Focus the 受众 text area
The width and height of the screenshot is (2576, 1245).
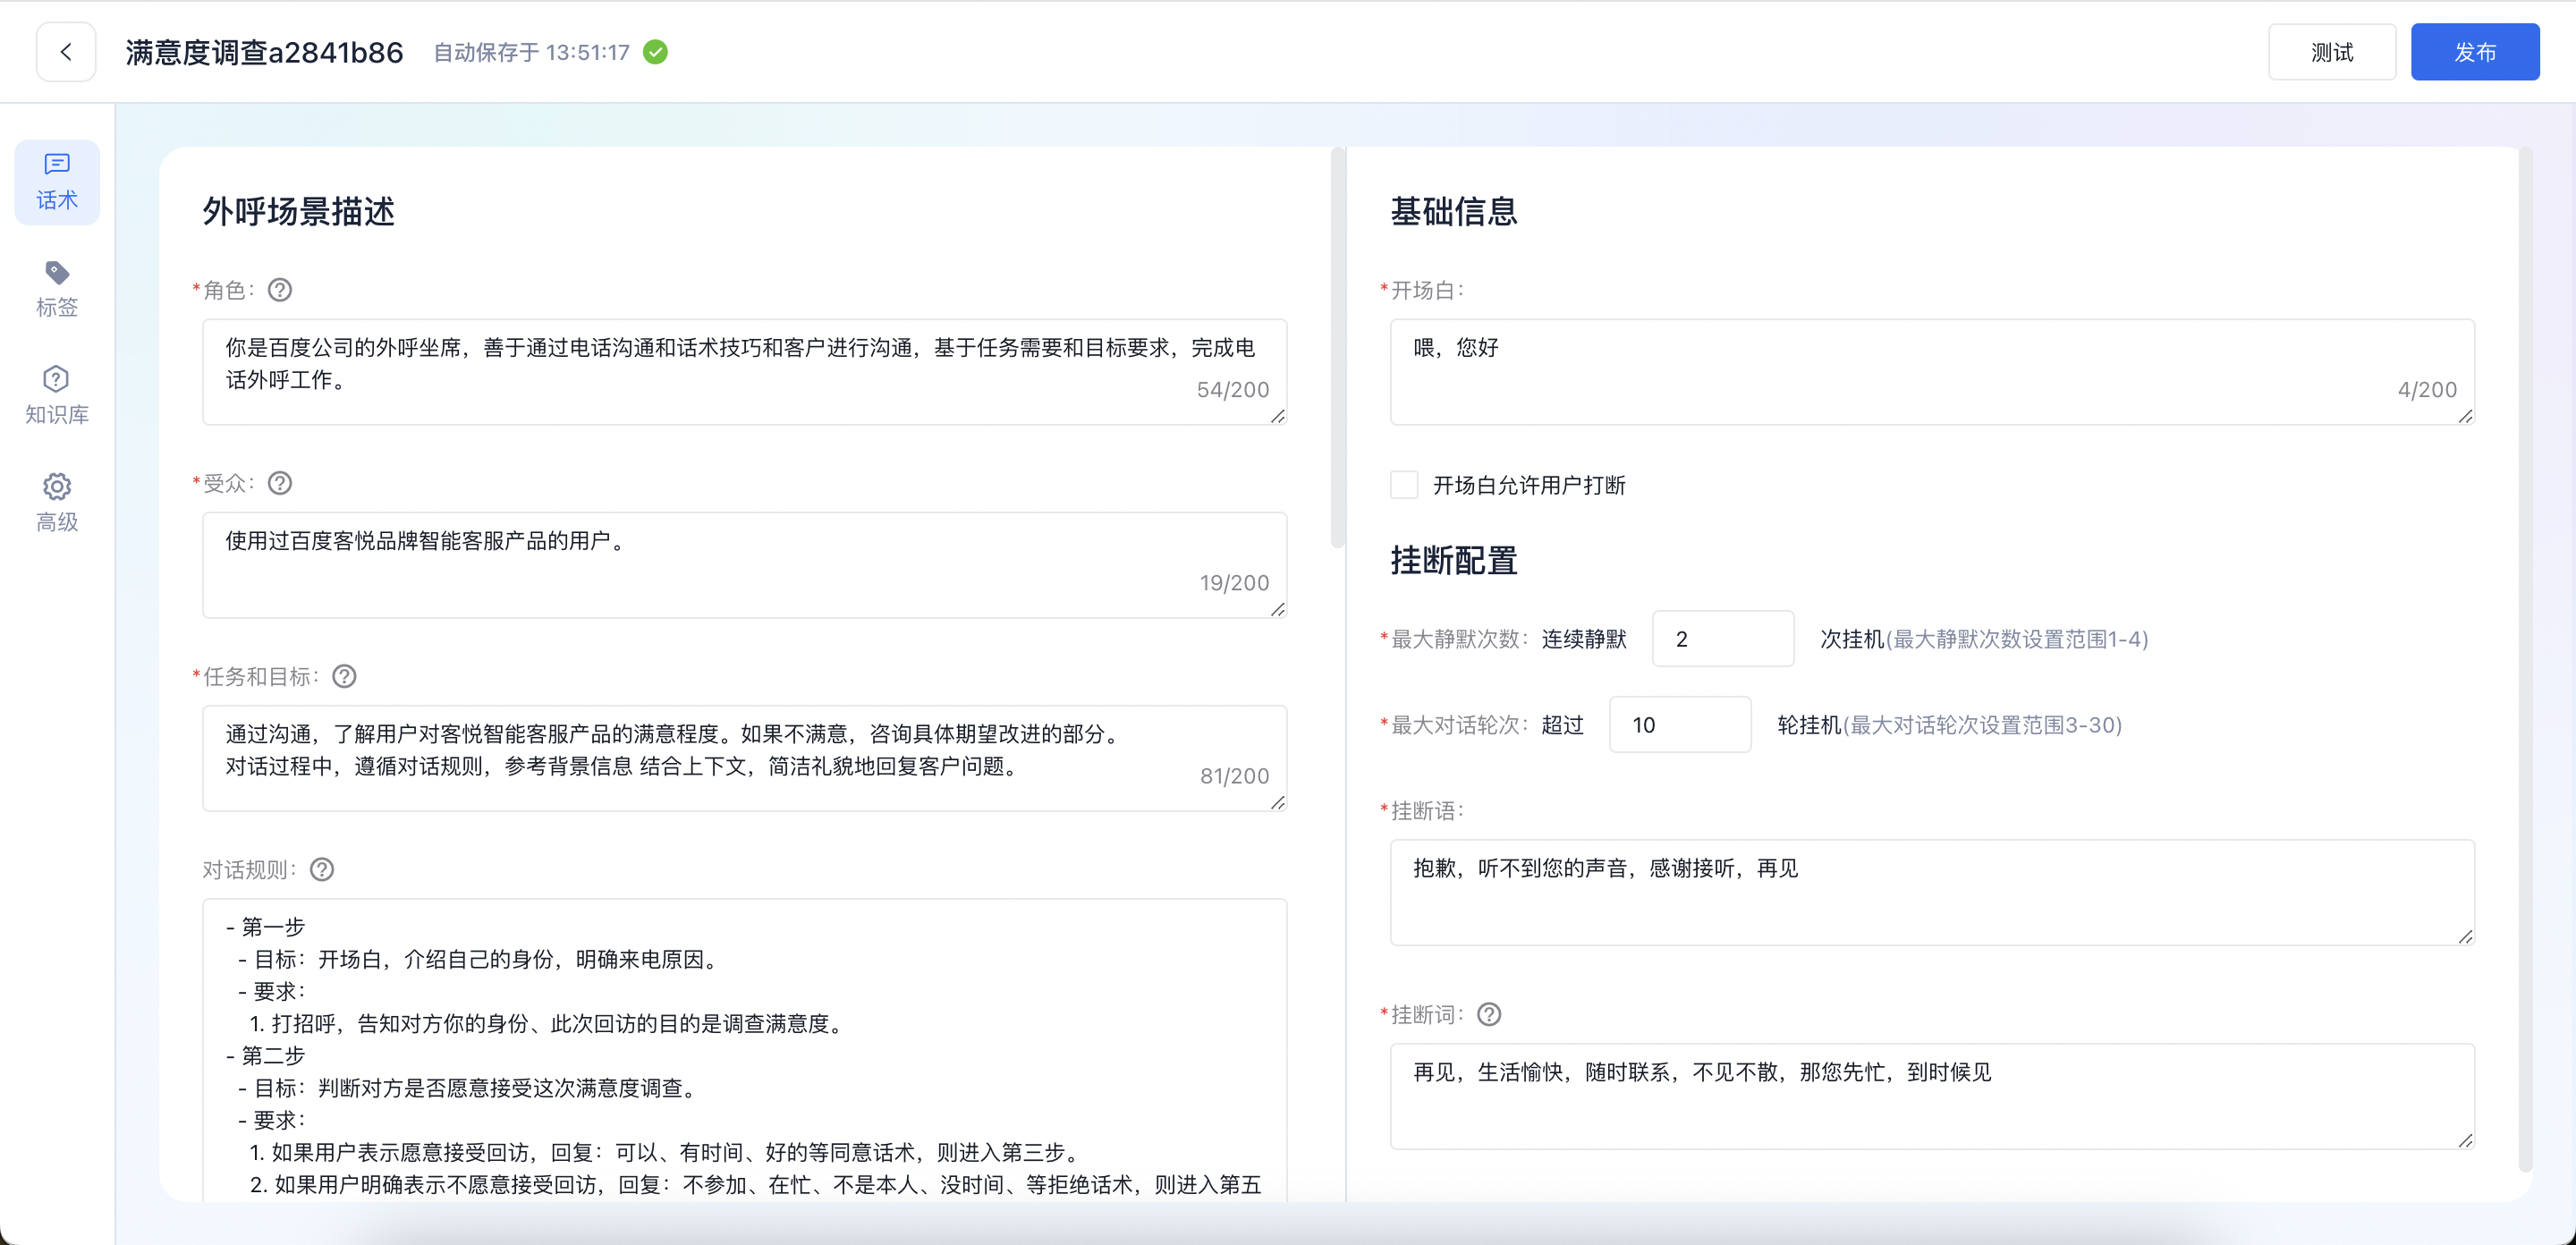click(x=744, y=565)
